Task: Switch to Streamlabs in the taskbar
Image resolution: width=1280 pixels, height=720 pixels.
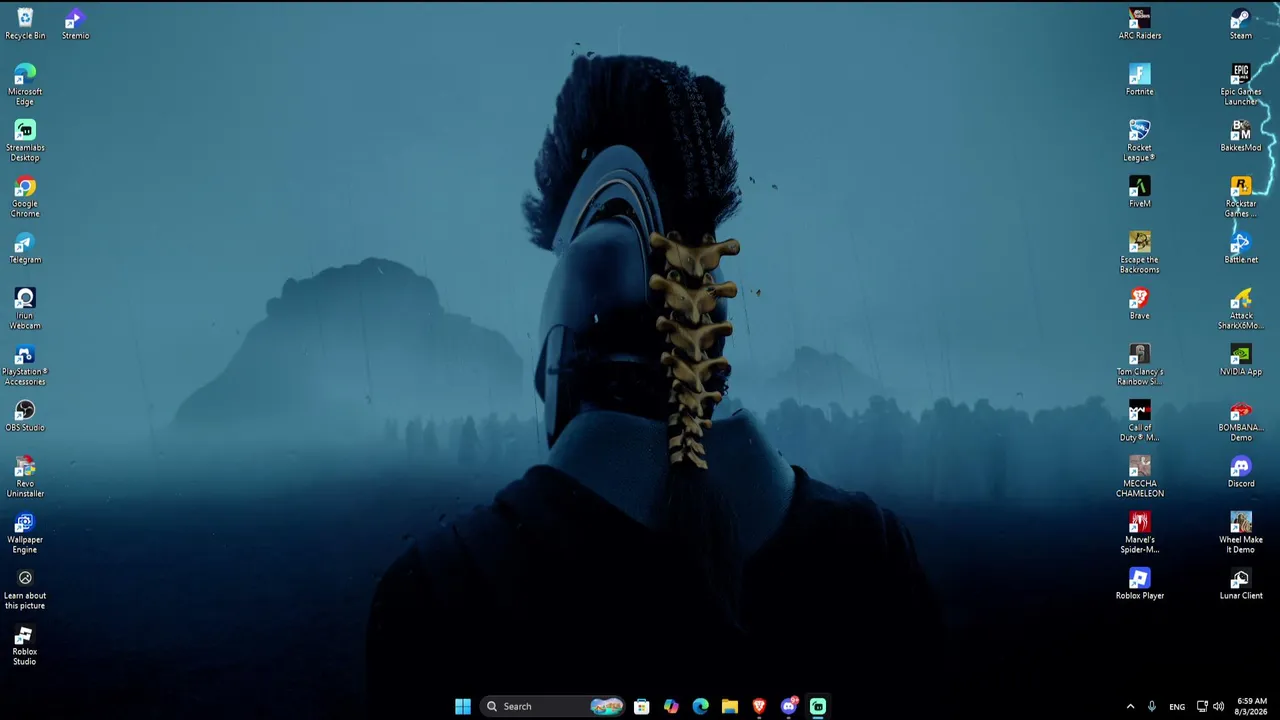Action: [x=818, y=706]
